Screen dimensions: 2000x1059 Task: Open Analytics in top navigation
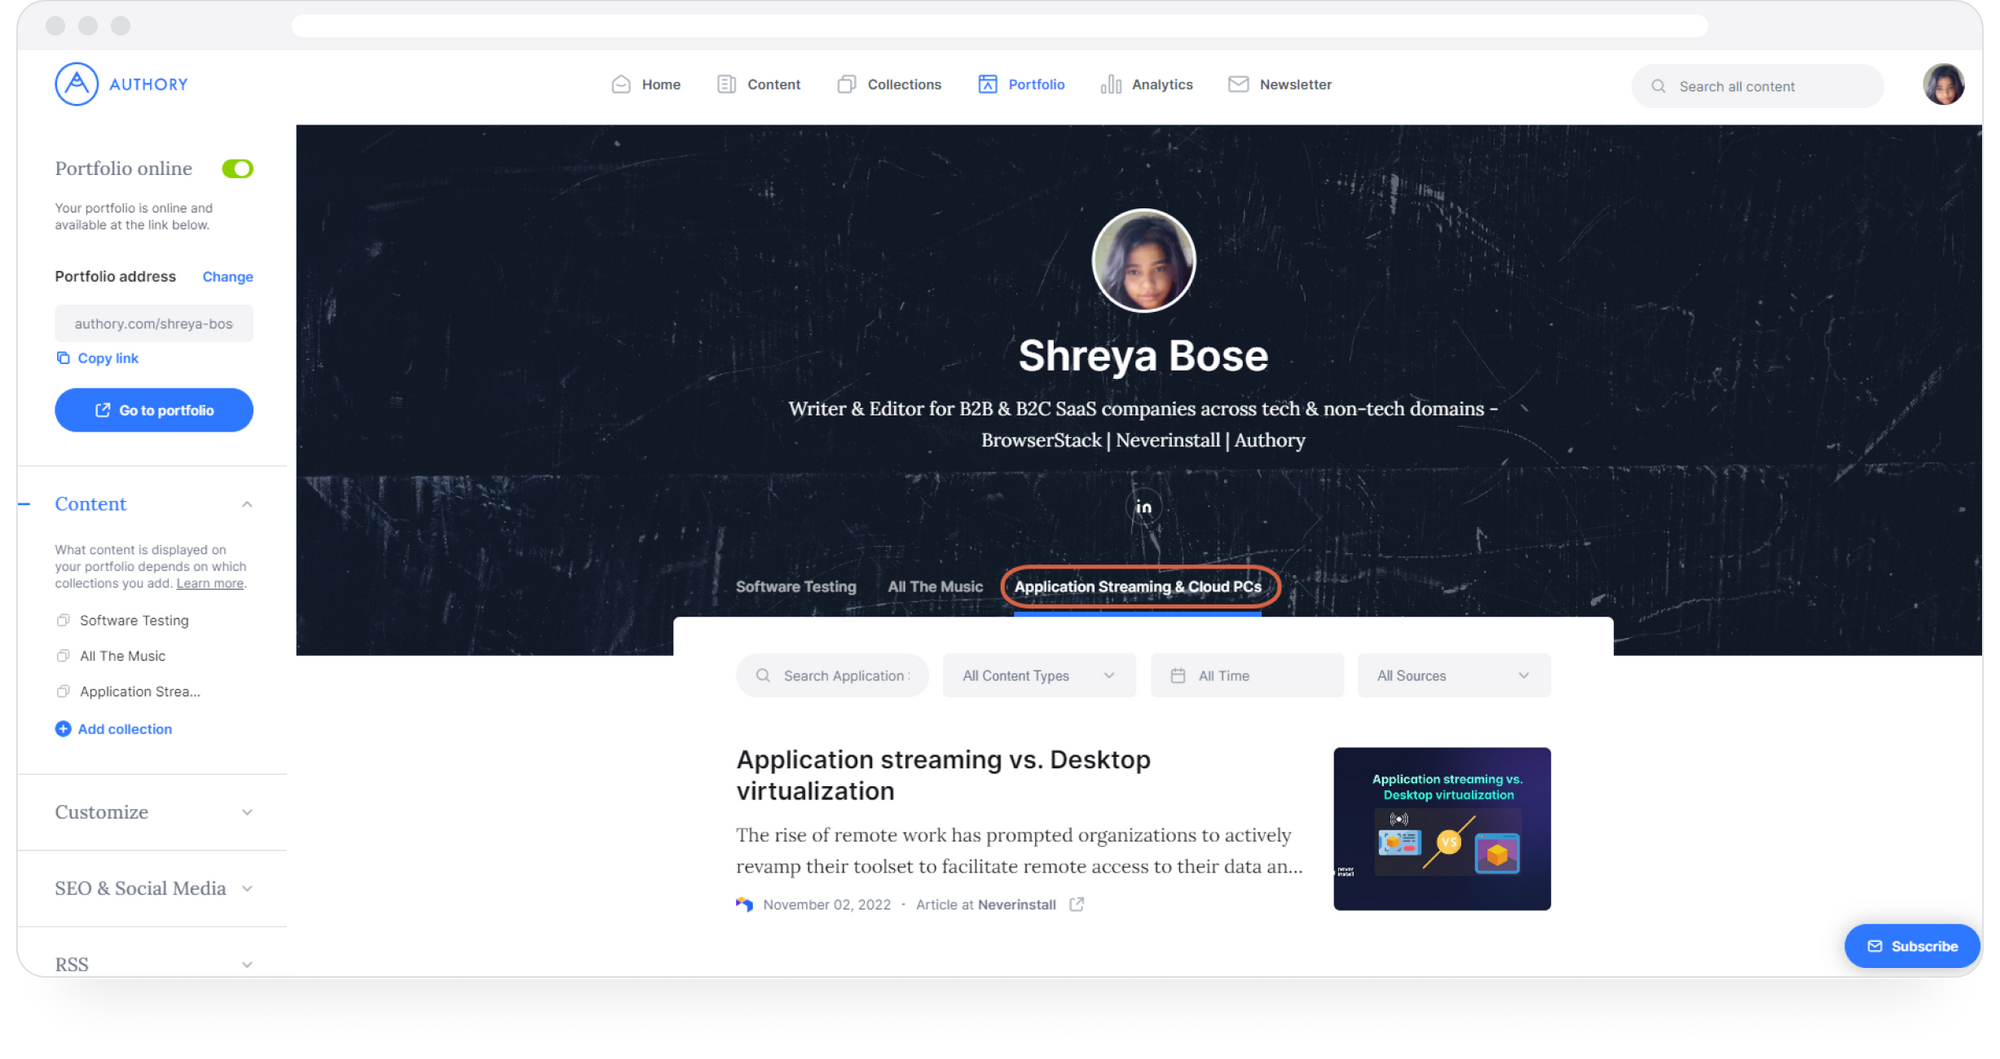(1146, 85)
